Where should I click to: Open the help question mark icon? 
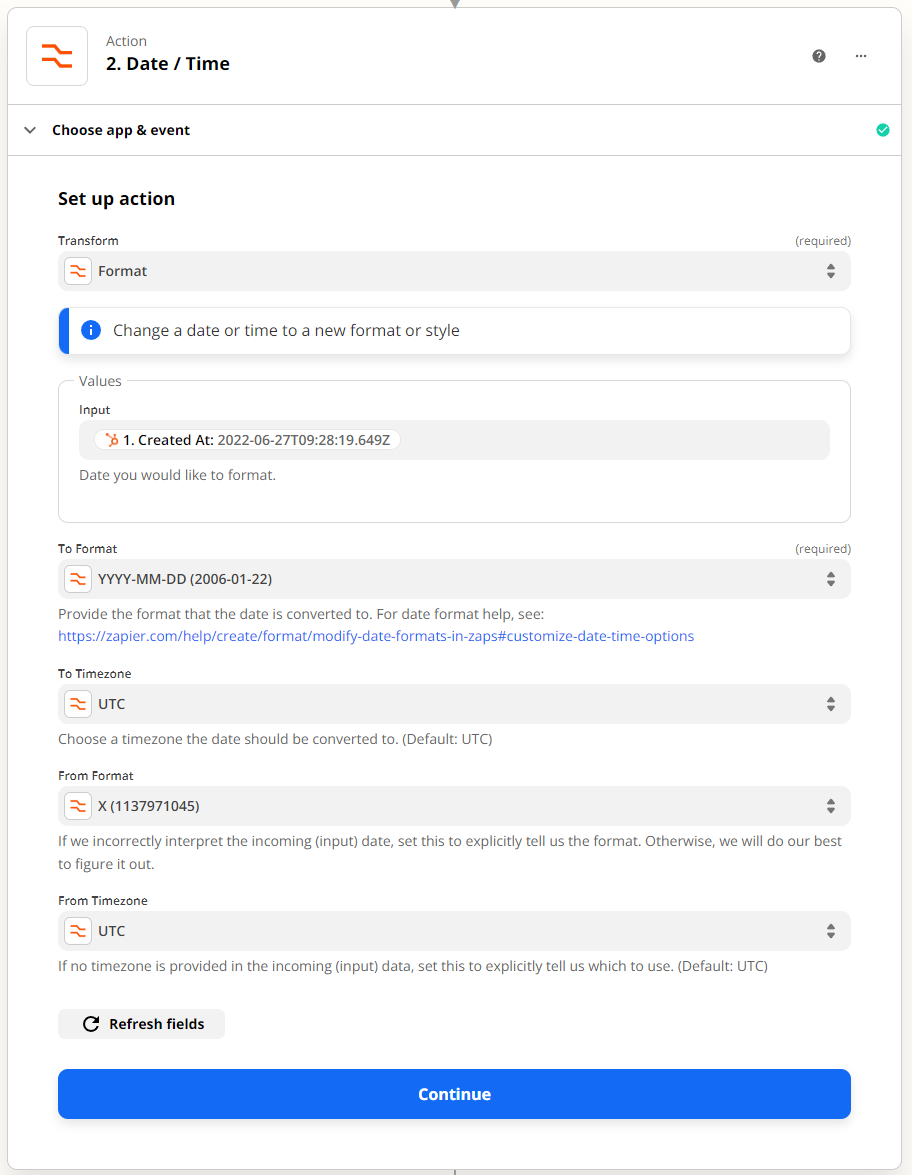coord(819,56)
